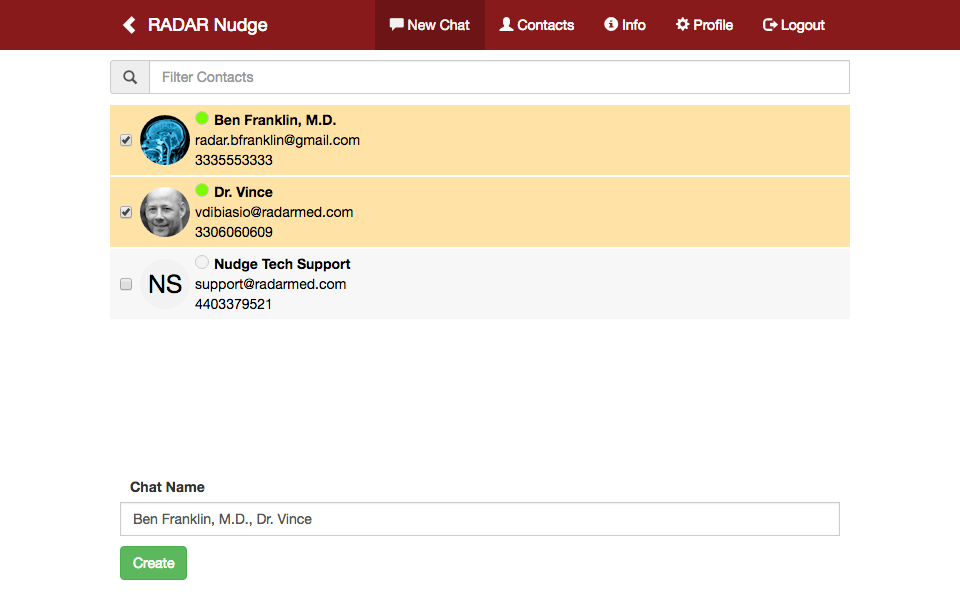
Task: Select the Nudge Tech Support name
Action: pyautogui.click(x=282, y=264)
